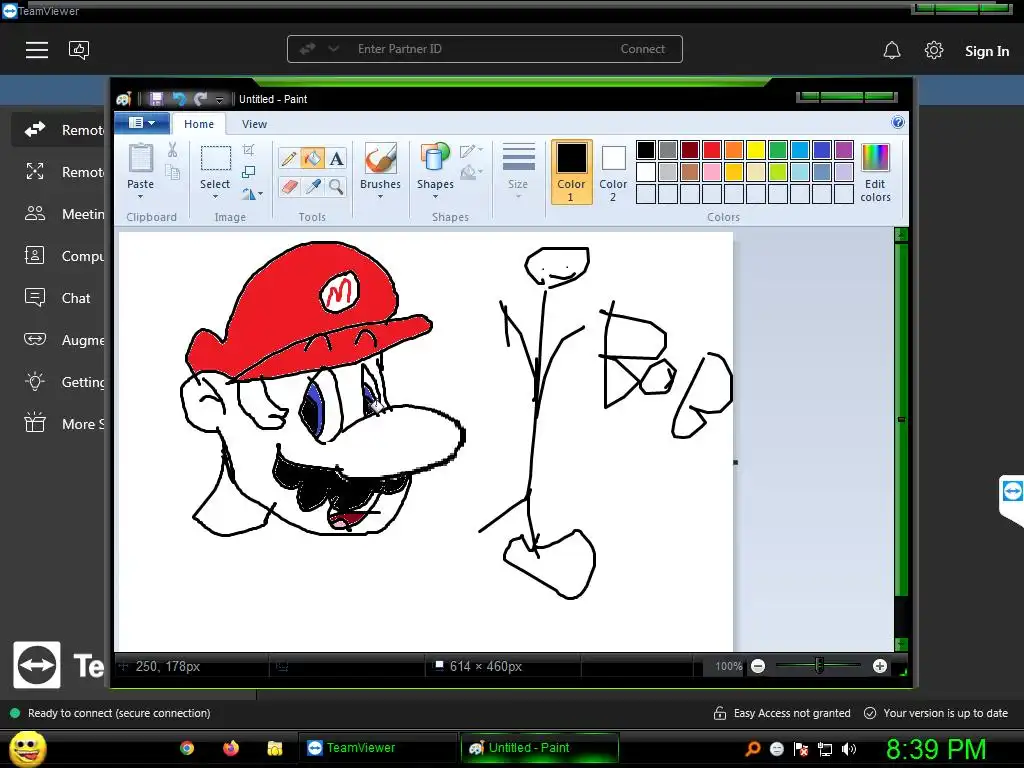Click Zoom out minus button in Paint
The height and width of the screenshot is (768, 1024).
(x=758, y=666)
